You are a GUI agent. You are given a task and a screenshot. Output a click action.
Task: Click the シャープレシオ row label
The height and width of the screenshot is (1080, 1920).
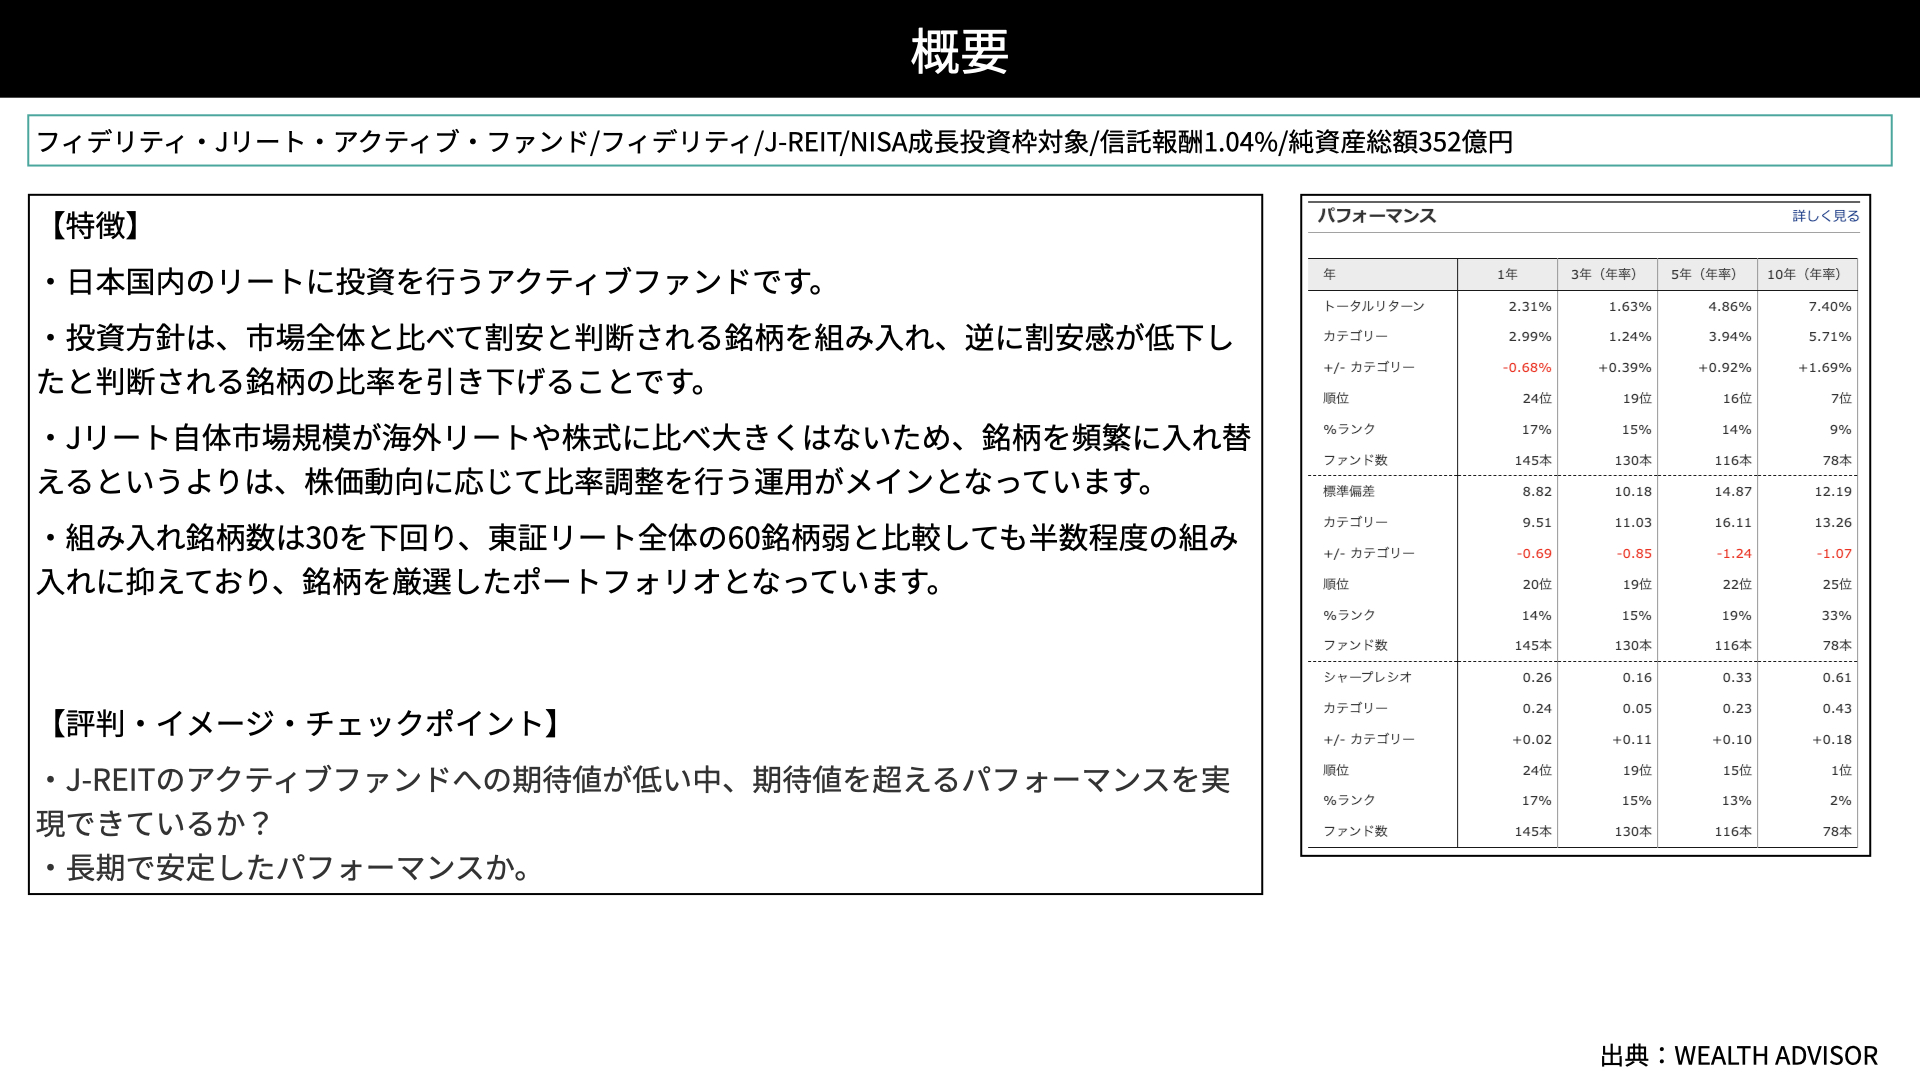(x=1367, y=677)
